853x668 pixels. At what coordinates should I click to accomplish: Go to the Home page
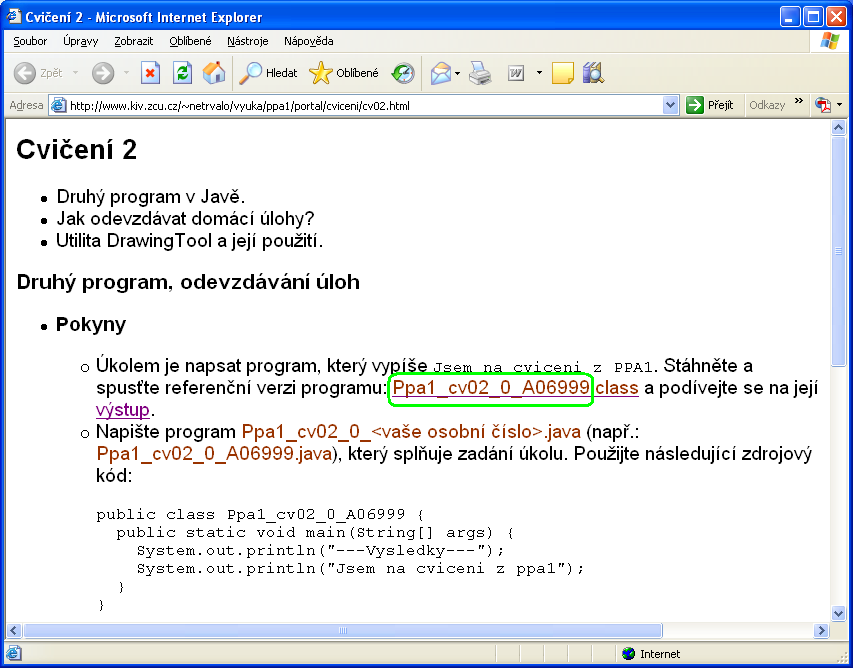[x=214, y=73]
